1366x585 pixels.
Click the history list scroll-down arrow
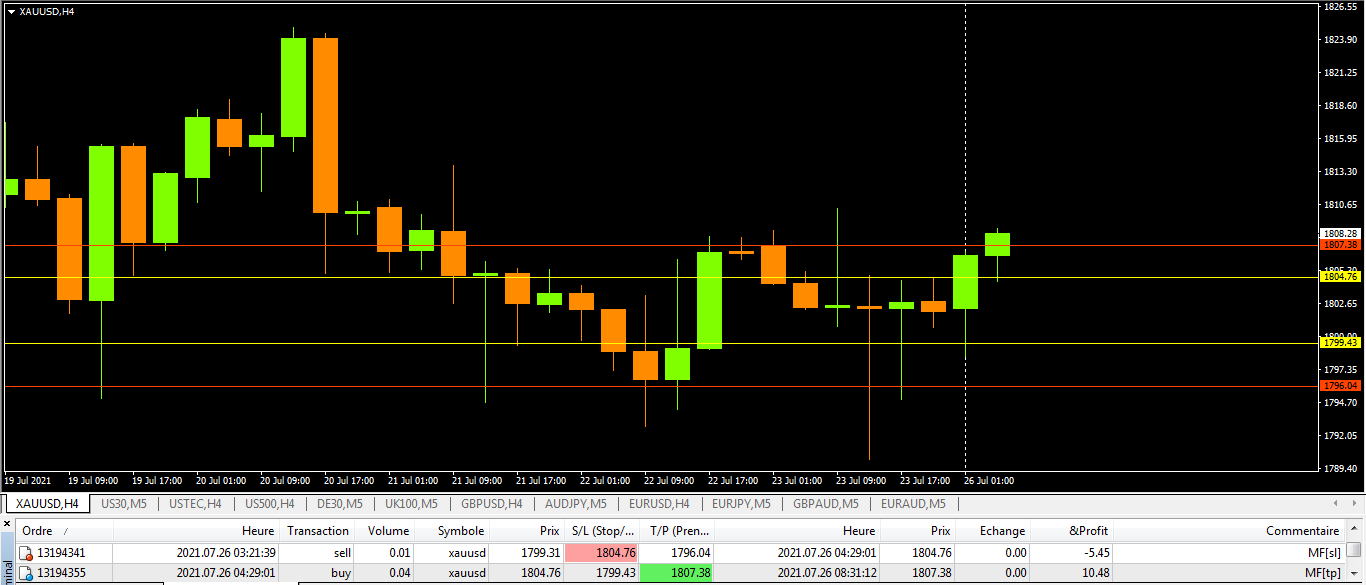[x=1353, y=574]
